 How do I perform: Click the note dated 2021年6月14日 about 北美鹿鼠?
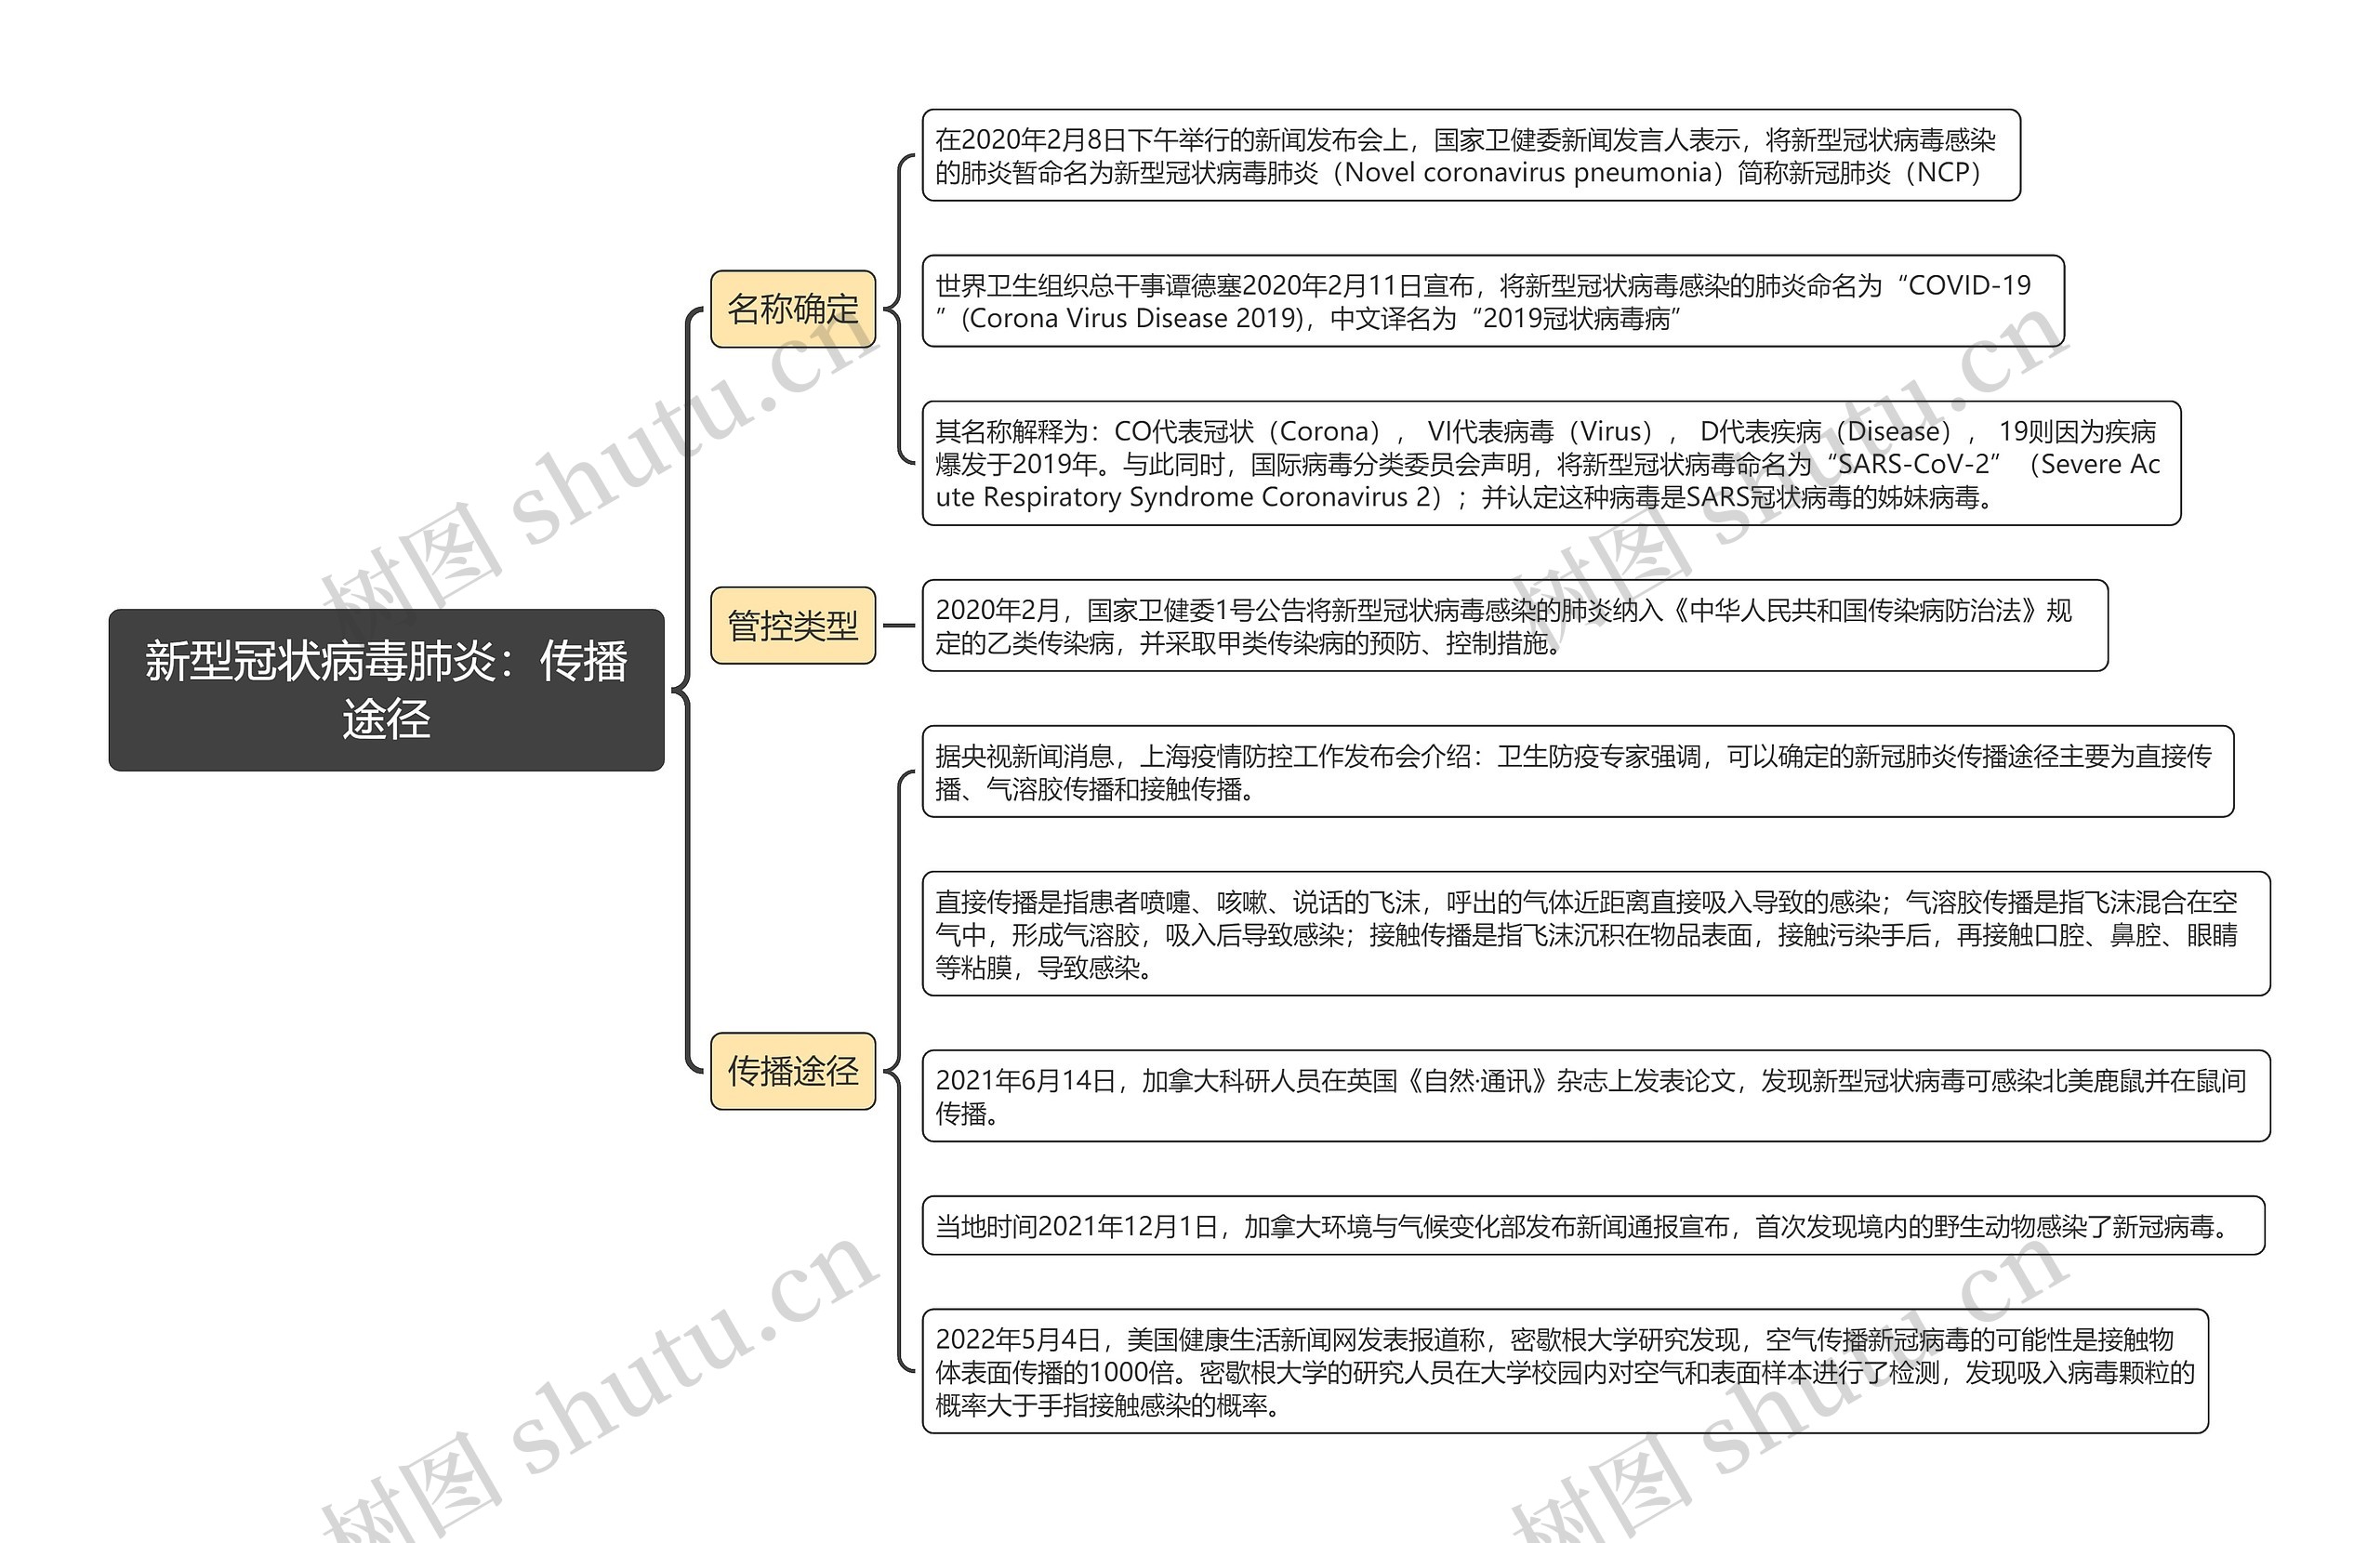1596,1096
